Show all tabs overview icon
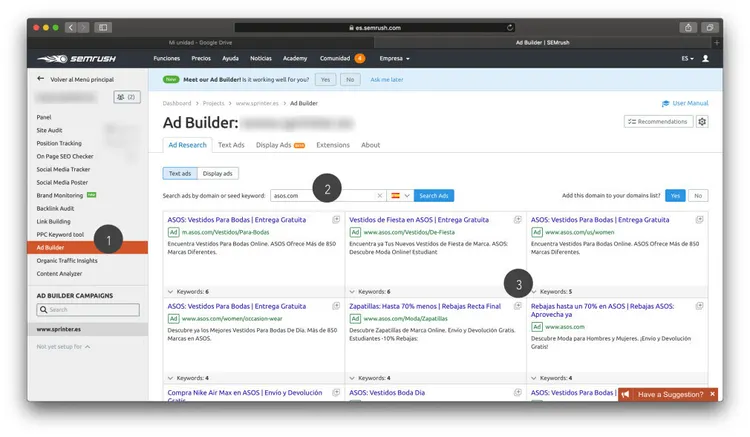 point(710,27)
